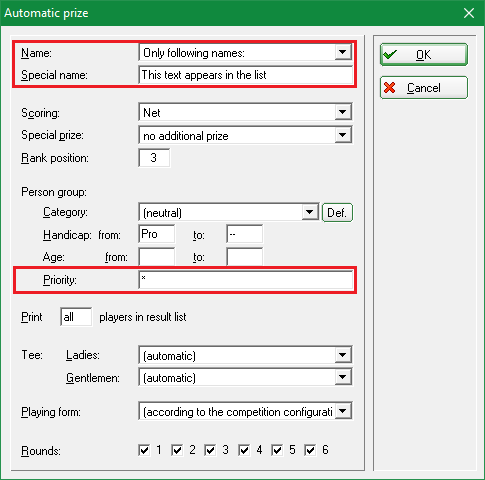Disable round 6 checkbox
The height and width of the screenshot is (480, 485).
click(x=310, y=450)
